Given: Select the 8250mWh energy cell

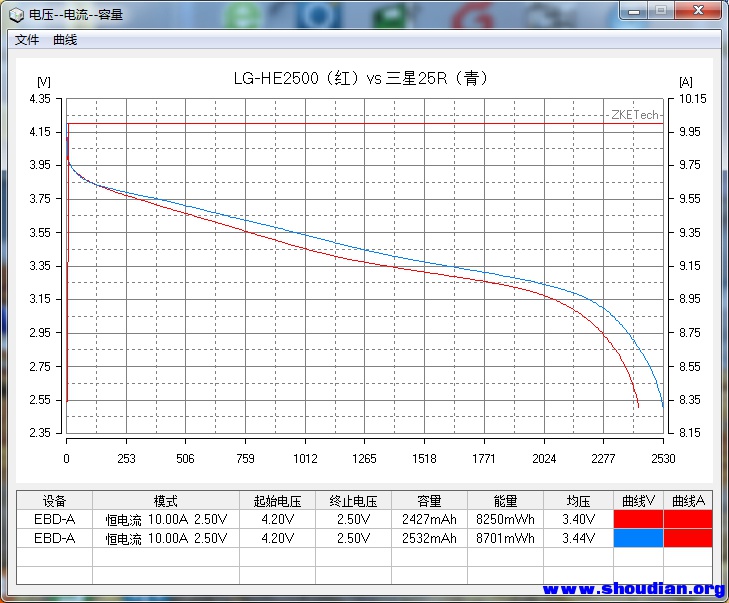Looking at the screenshot, I should [505, 519].
